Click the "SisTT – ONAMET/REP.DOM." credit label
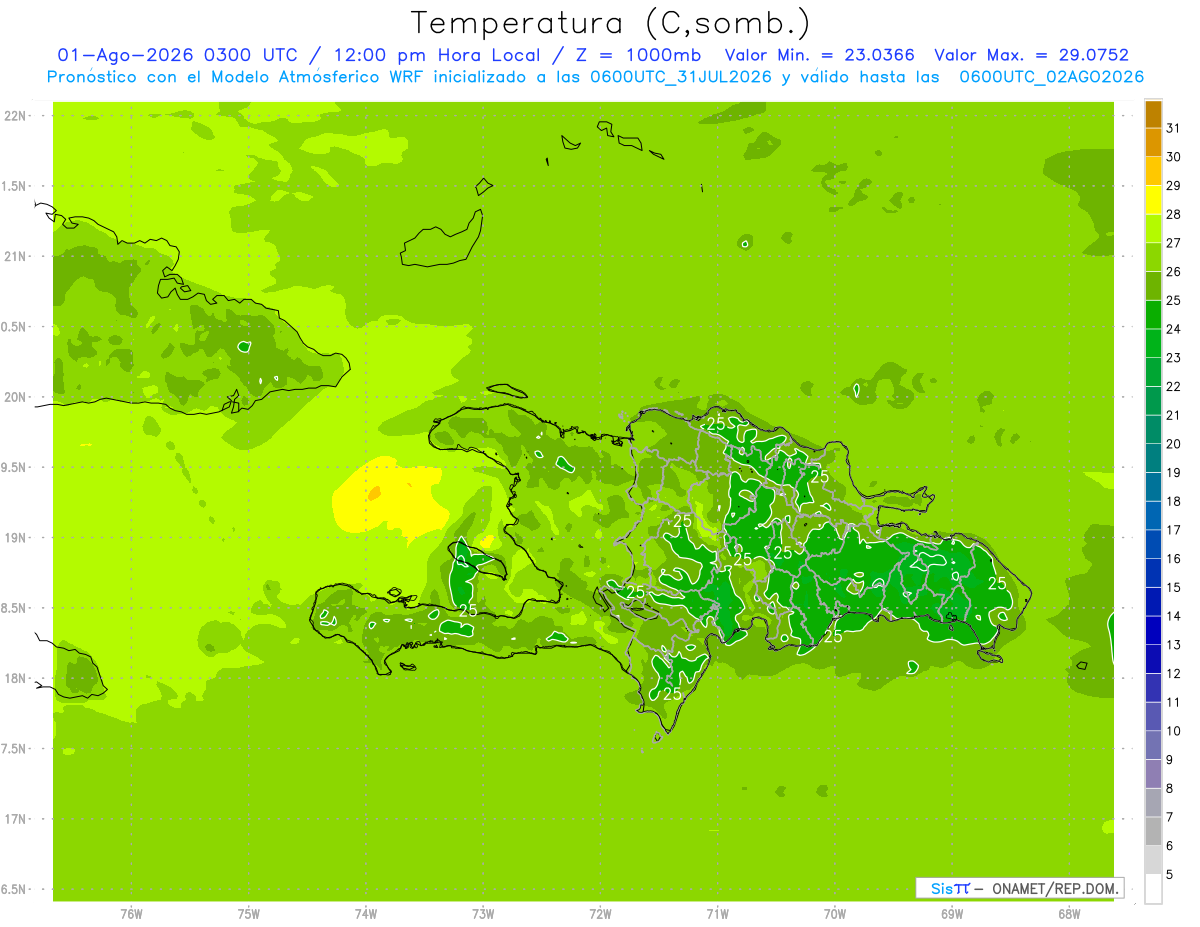This screenshot has width=1200, height=927. coord(1019,888)
